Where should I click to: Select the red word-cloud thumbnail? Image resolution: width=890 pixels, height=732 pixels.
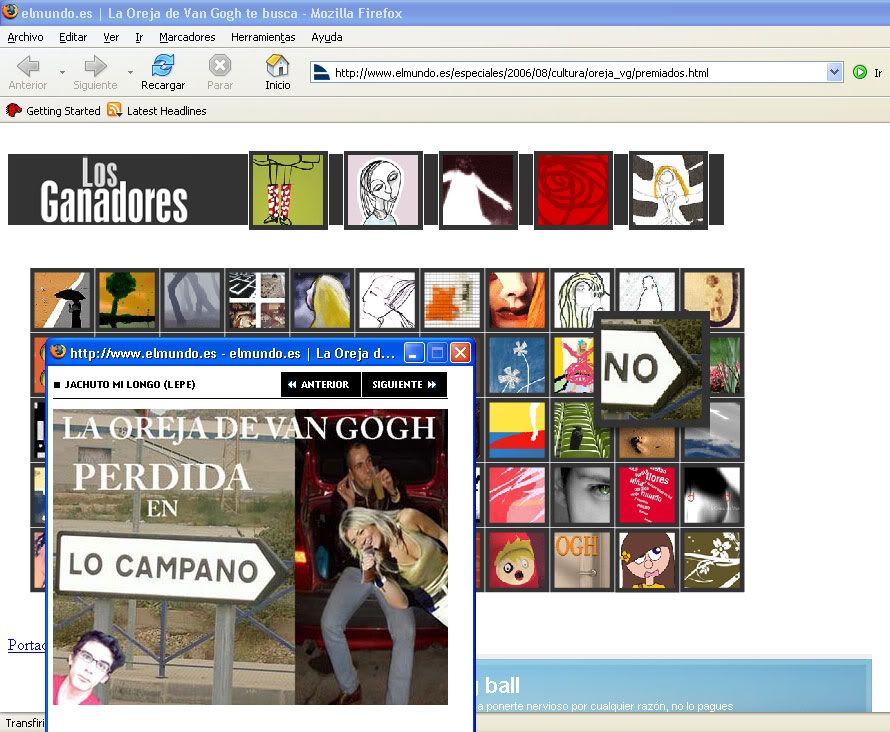point(647,495)
